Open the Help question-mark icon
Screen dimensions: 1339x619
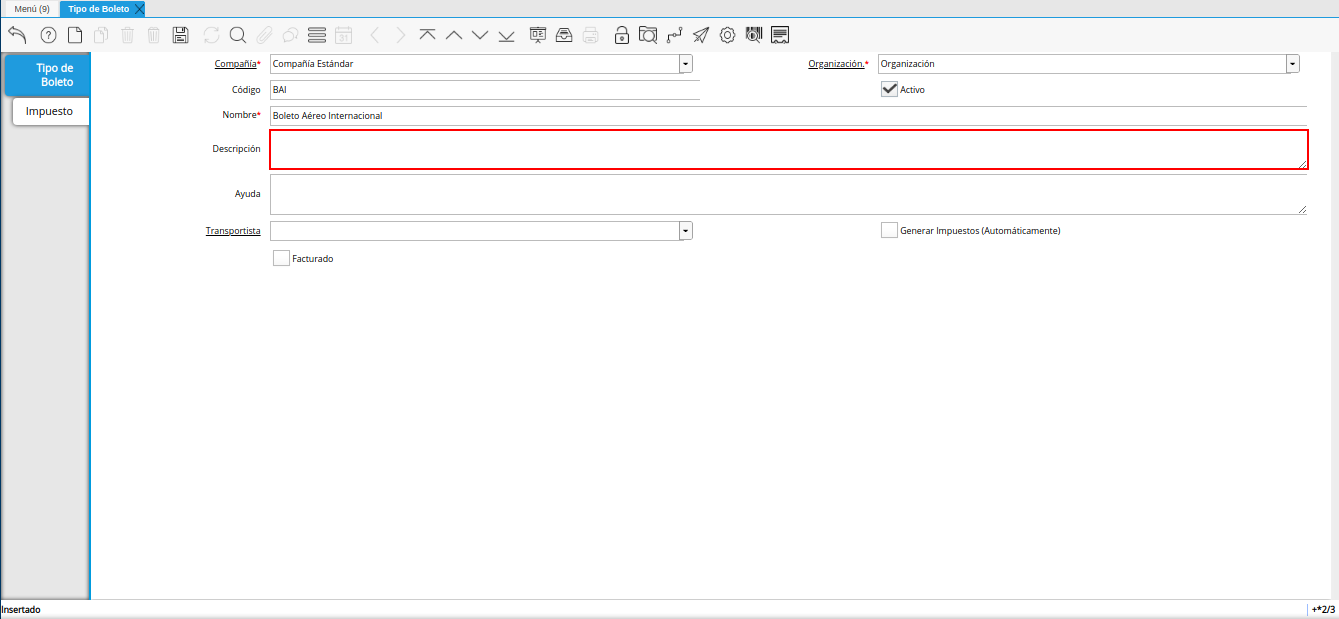(x=48, y=35)
